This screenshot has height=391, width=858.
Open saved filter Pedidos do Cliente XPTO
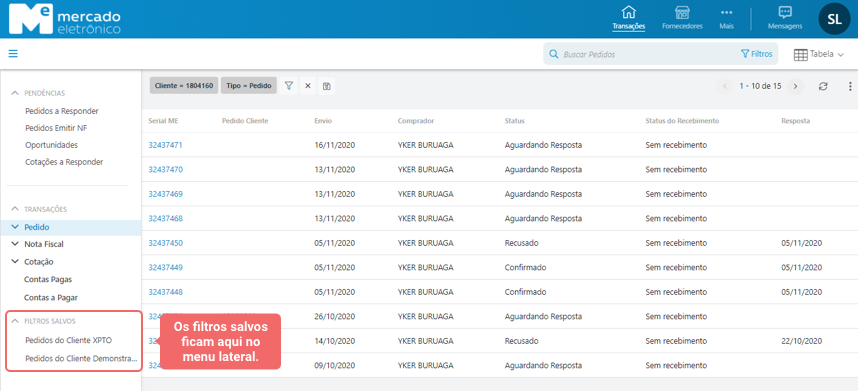click(68, 340)
